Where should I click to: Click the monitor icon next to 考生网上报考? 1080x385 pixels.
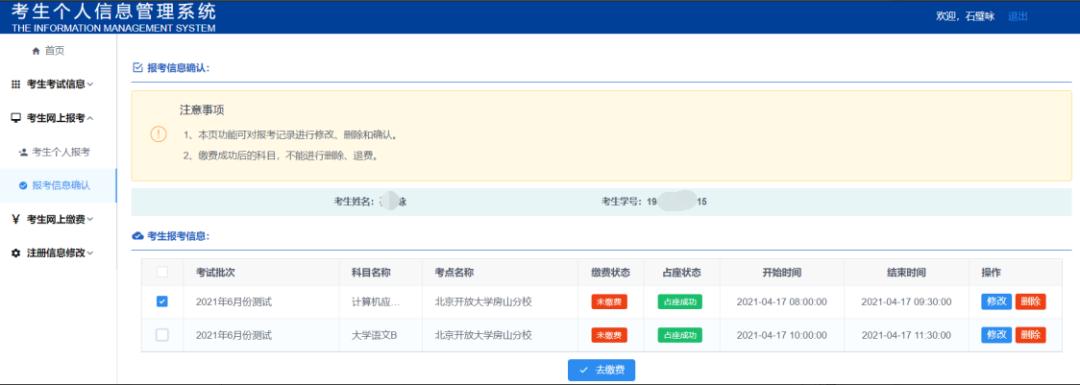pyautogui.click(x=16, y=118)
